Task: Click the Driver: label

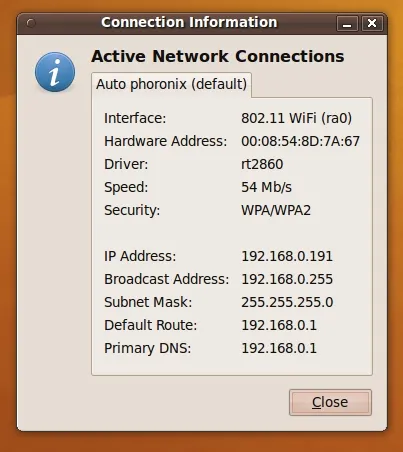Action: click(x=126, y=164)
